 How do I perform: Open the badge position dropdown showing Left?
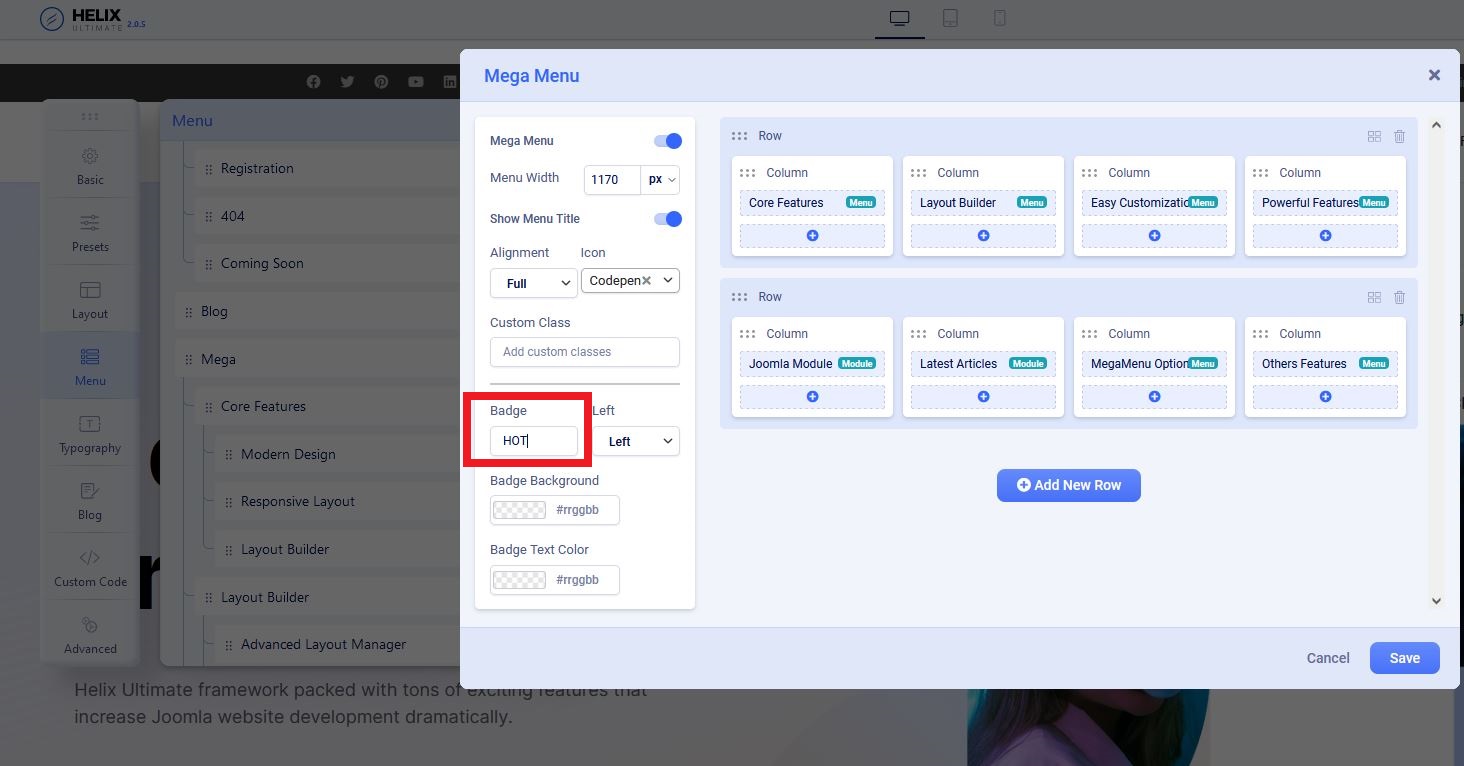tap(636, 442)
